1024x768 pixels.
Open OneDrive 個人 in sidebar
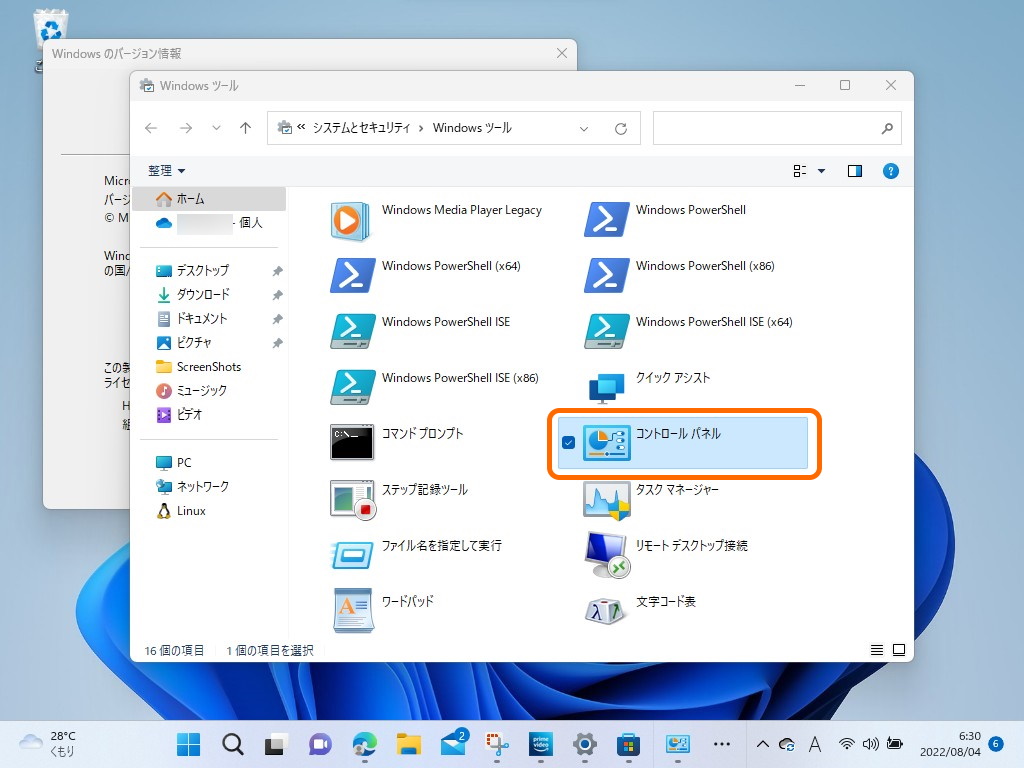209,223
